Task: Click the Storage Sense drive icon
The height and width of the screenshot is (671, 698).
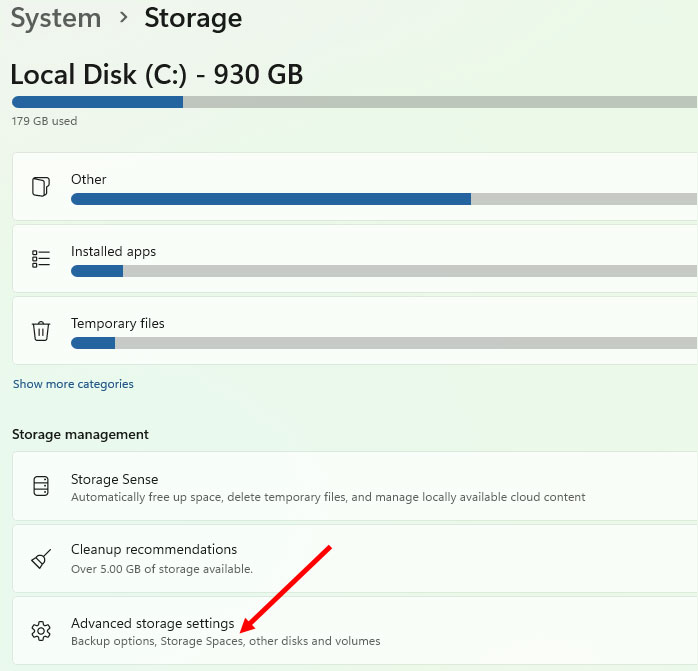Action: (x=40, y=487)
